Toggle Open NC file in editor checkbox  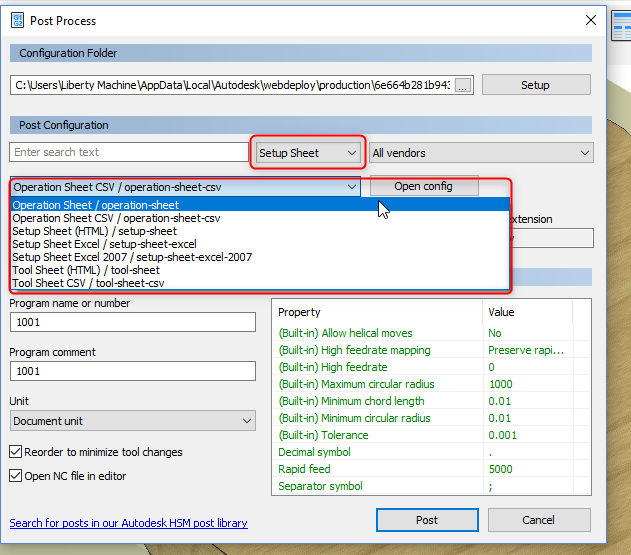tap(16, 476)
